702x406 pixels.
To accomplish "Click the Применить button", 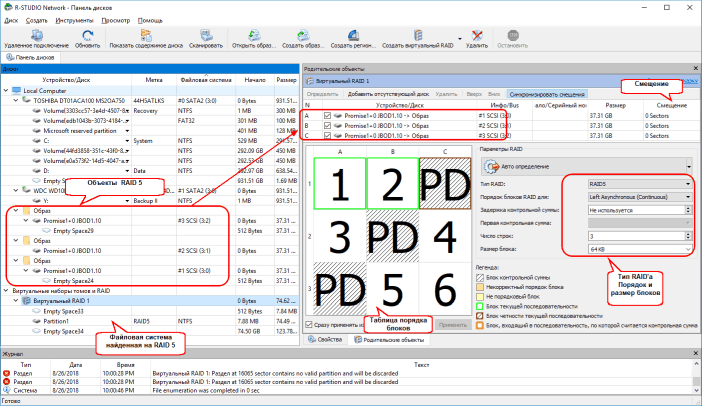I will click(453, 325).
